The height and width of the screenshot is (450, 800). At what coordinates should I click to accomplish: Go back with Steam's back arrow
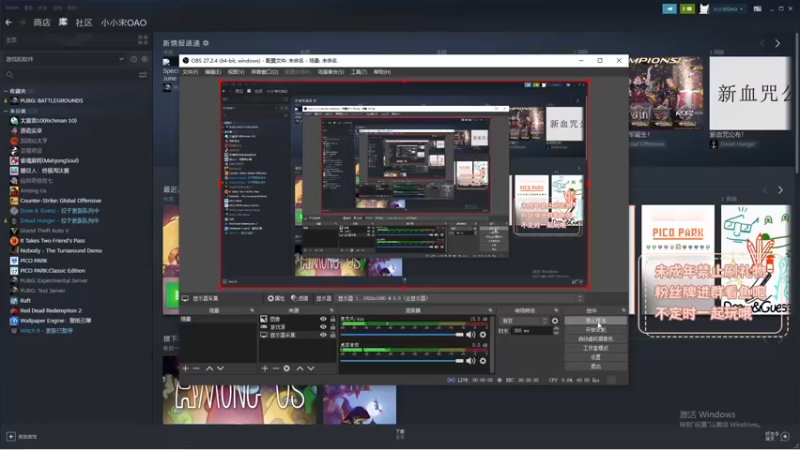[x=8, y=22]
